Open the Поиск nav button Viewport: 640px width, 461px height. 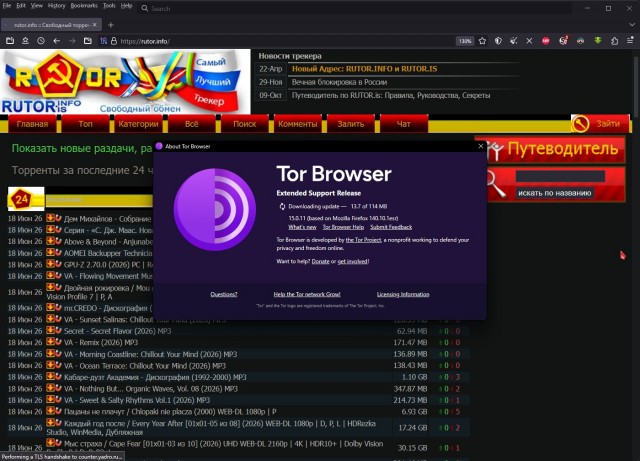pos(244,124)
